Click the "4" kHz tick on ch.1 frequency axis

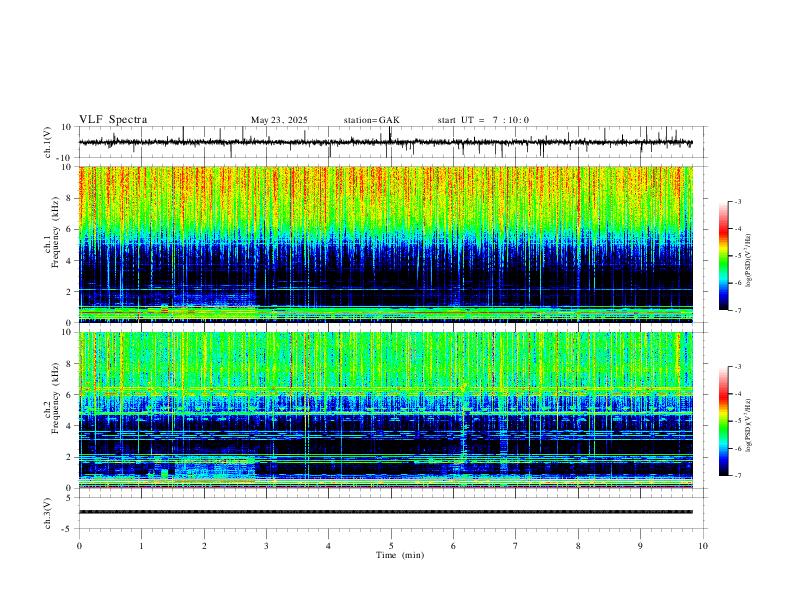69,261
